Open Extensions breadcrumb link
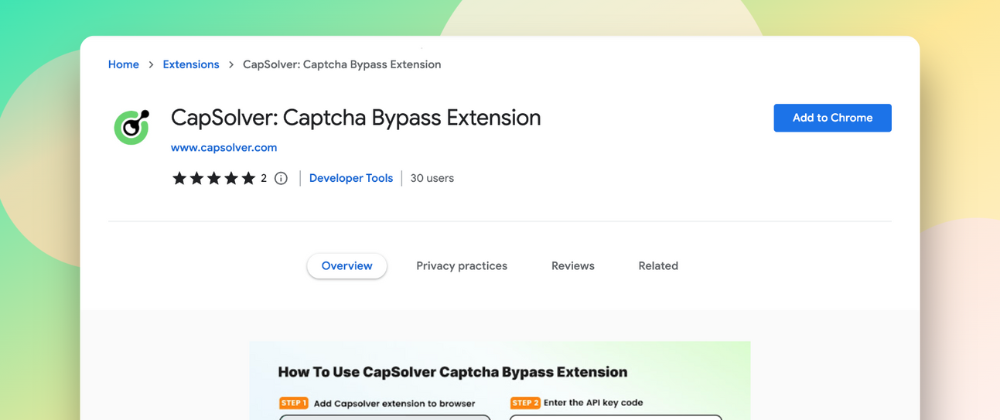 click(x=191, y=64)
